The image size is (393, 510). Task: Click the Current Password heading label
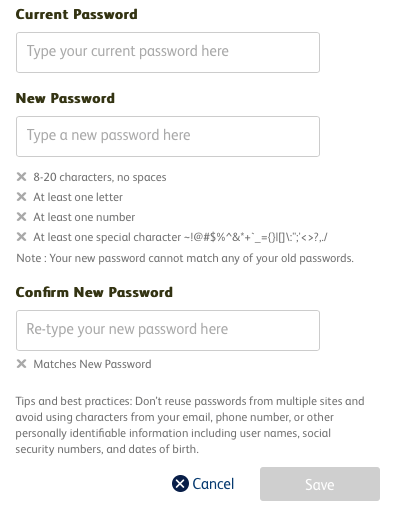tap(76, 14)
